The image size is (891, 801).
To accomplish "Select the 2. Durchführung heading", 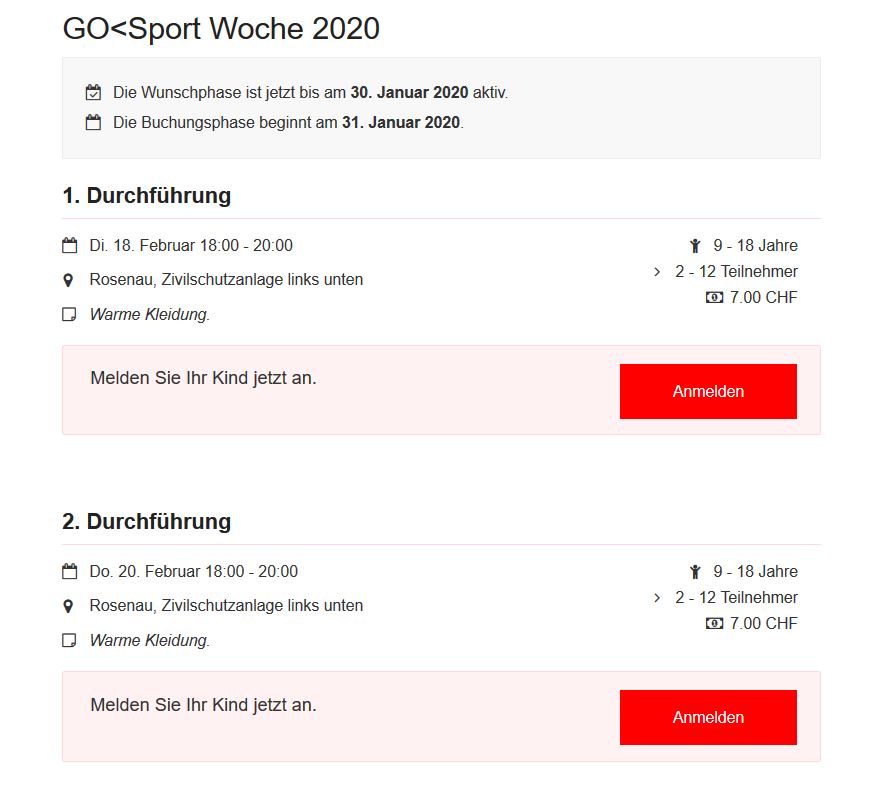I will (147, 522).
